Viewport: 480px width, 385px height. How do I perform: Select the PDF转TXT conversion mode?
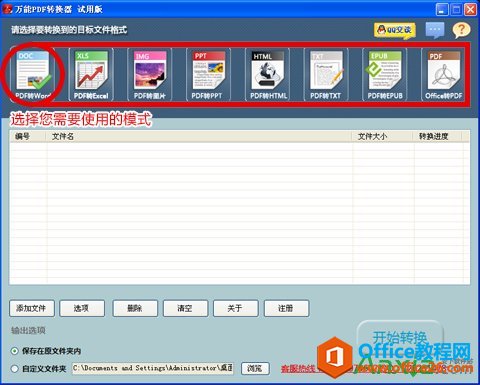click(326, 74)
